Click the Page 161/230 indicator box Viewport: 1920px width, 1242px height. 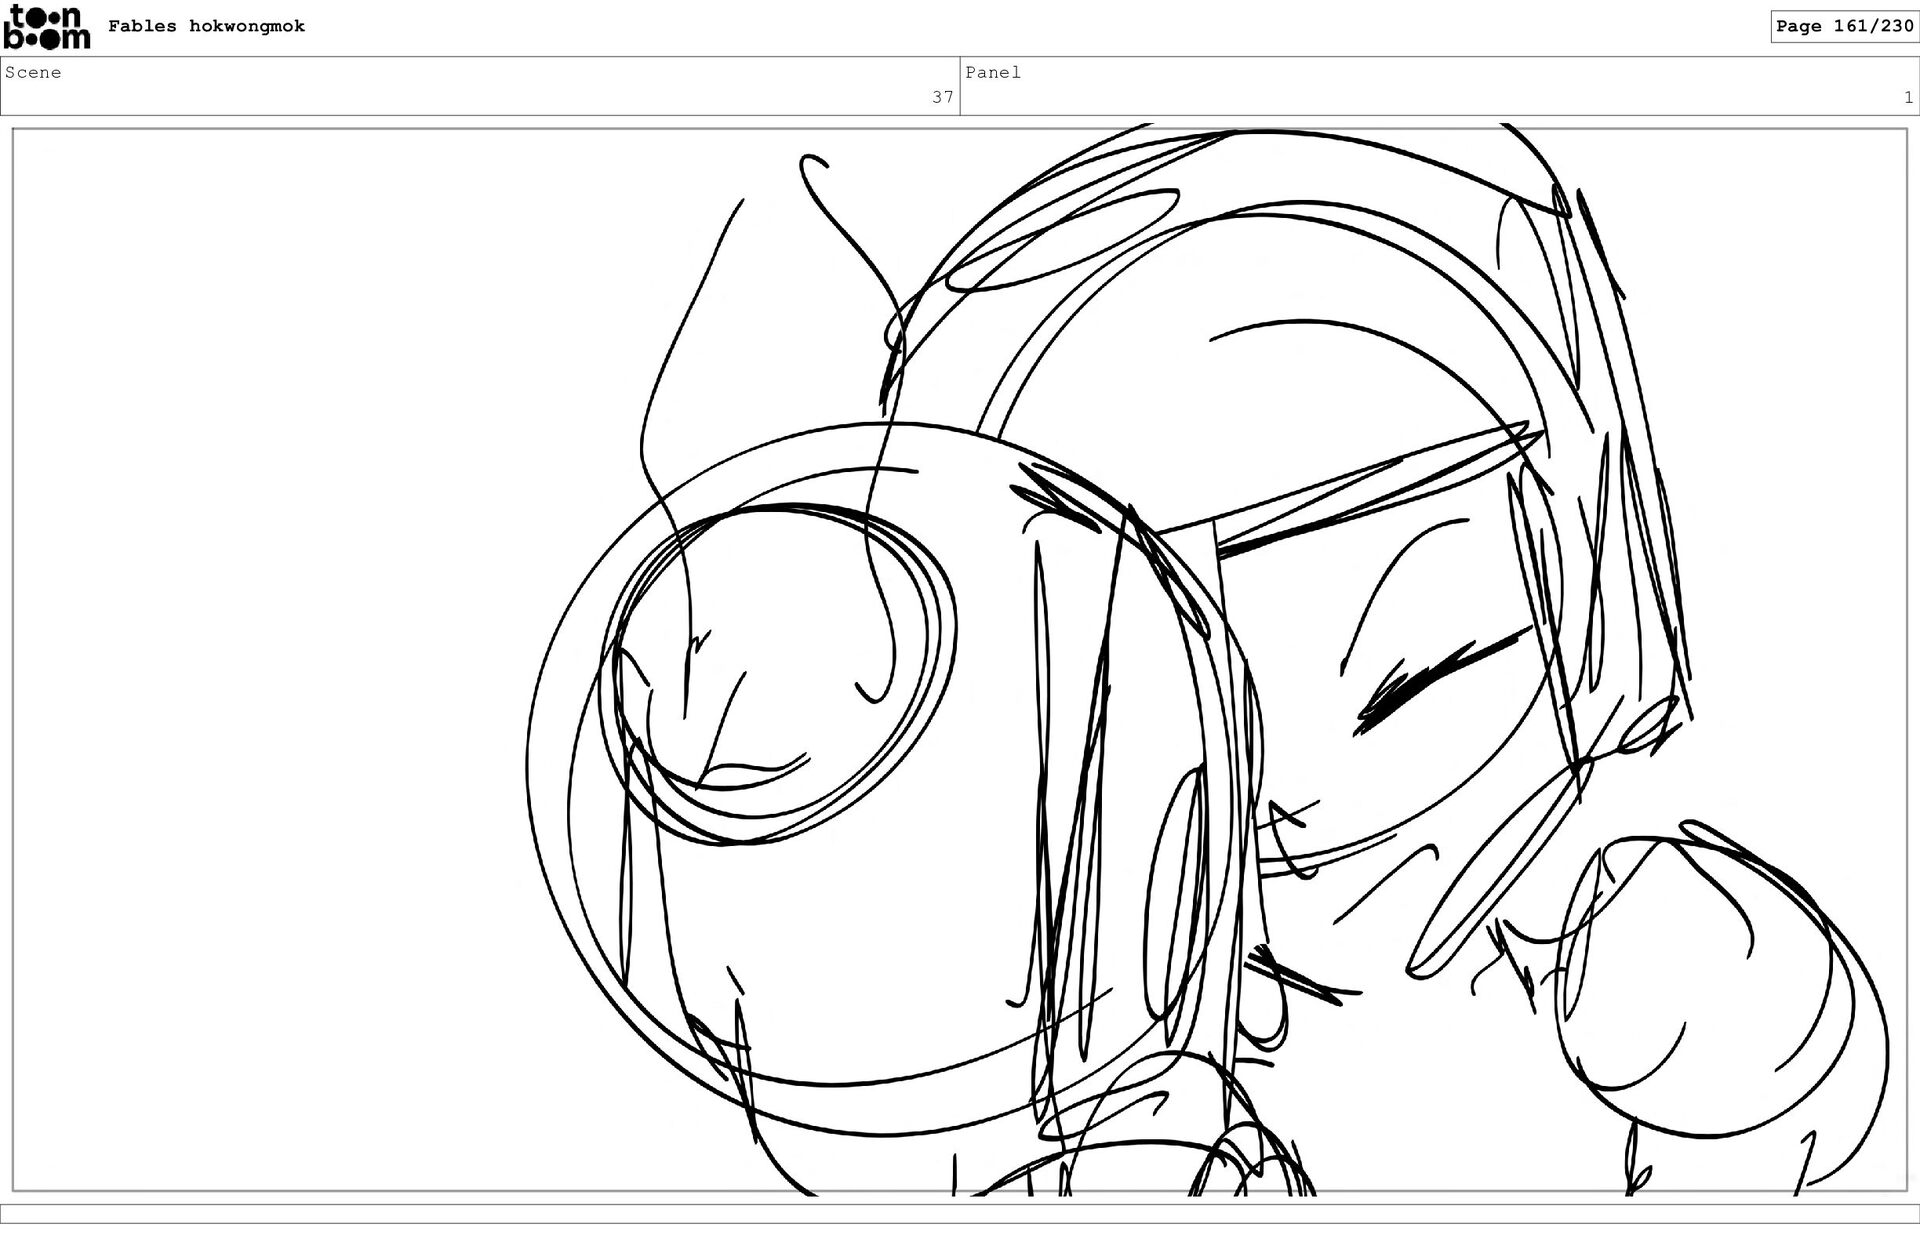[x=1844, y=26]
